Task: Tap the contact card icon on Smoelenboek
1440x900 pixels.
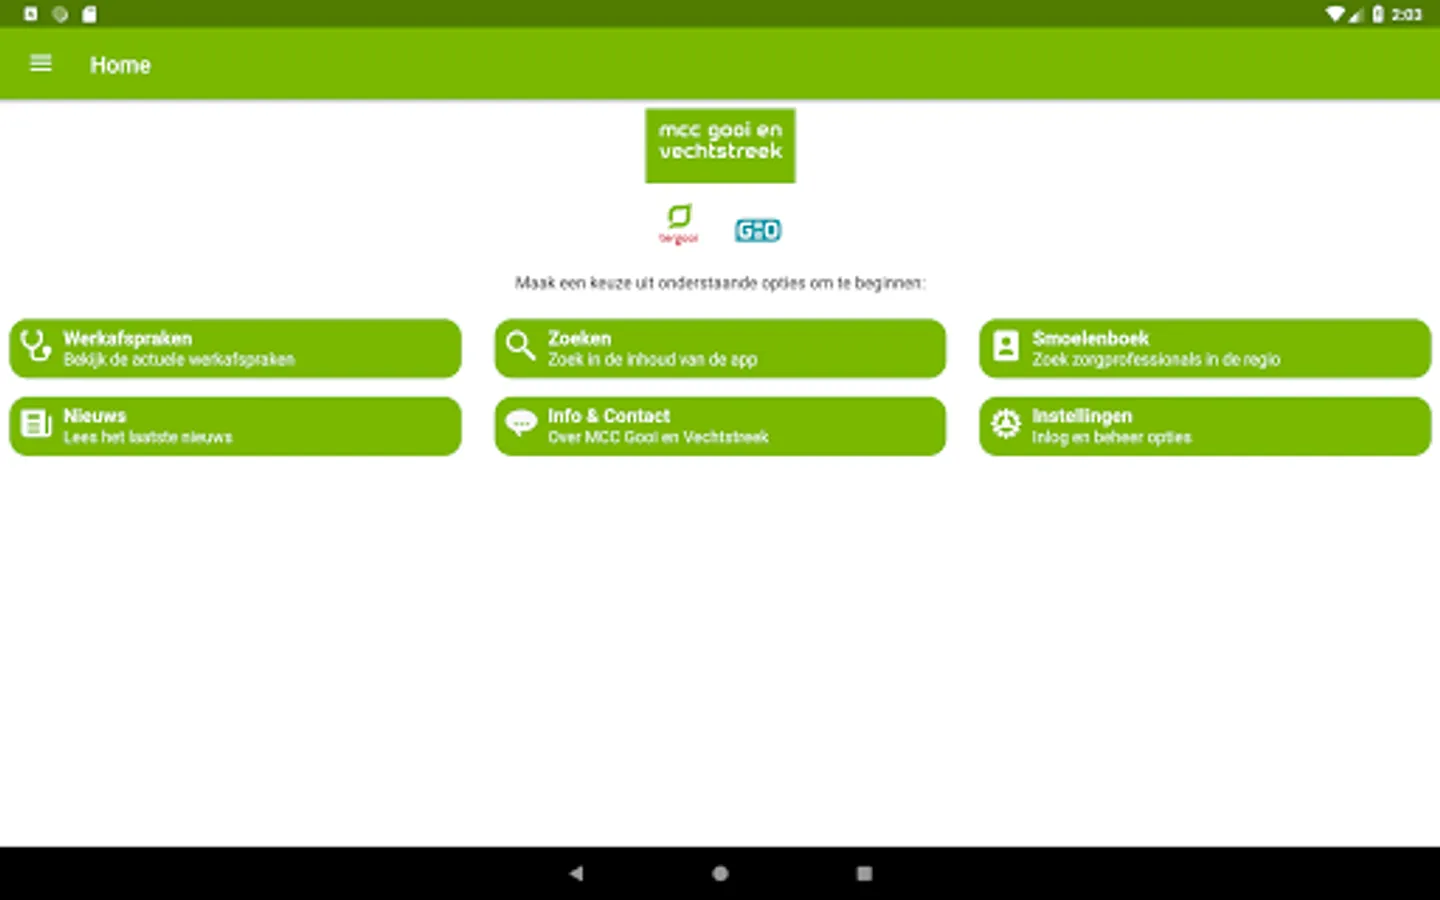Action: coord(1005,346)
